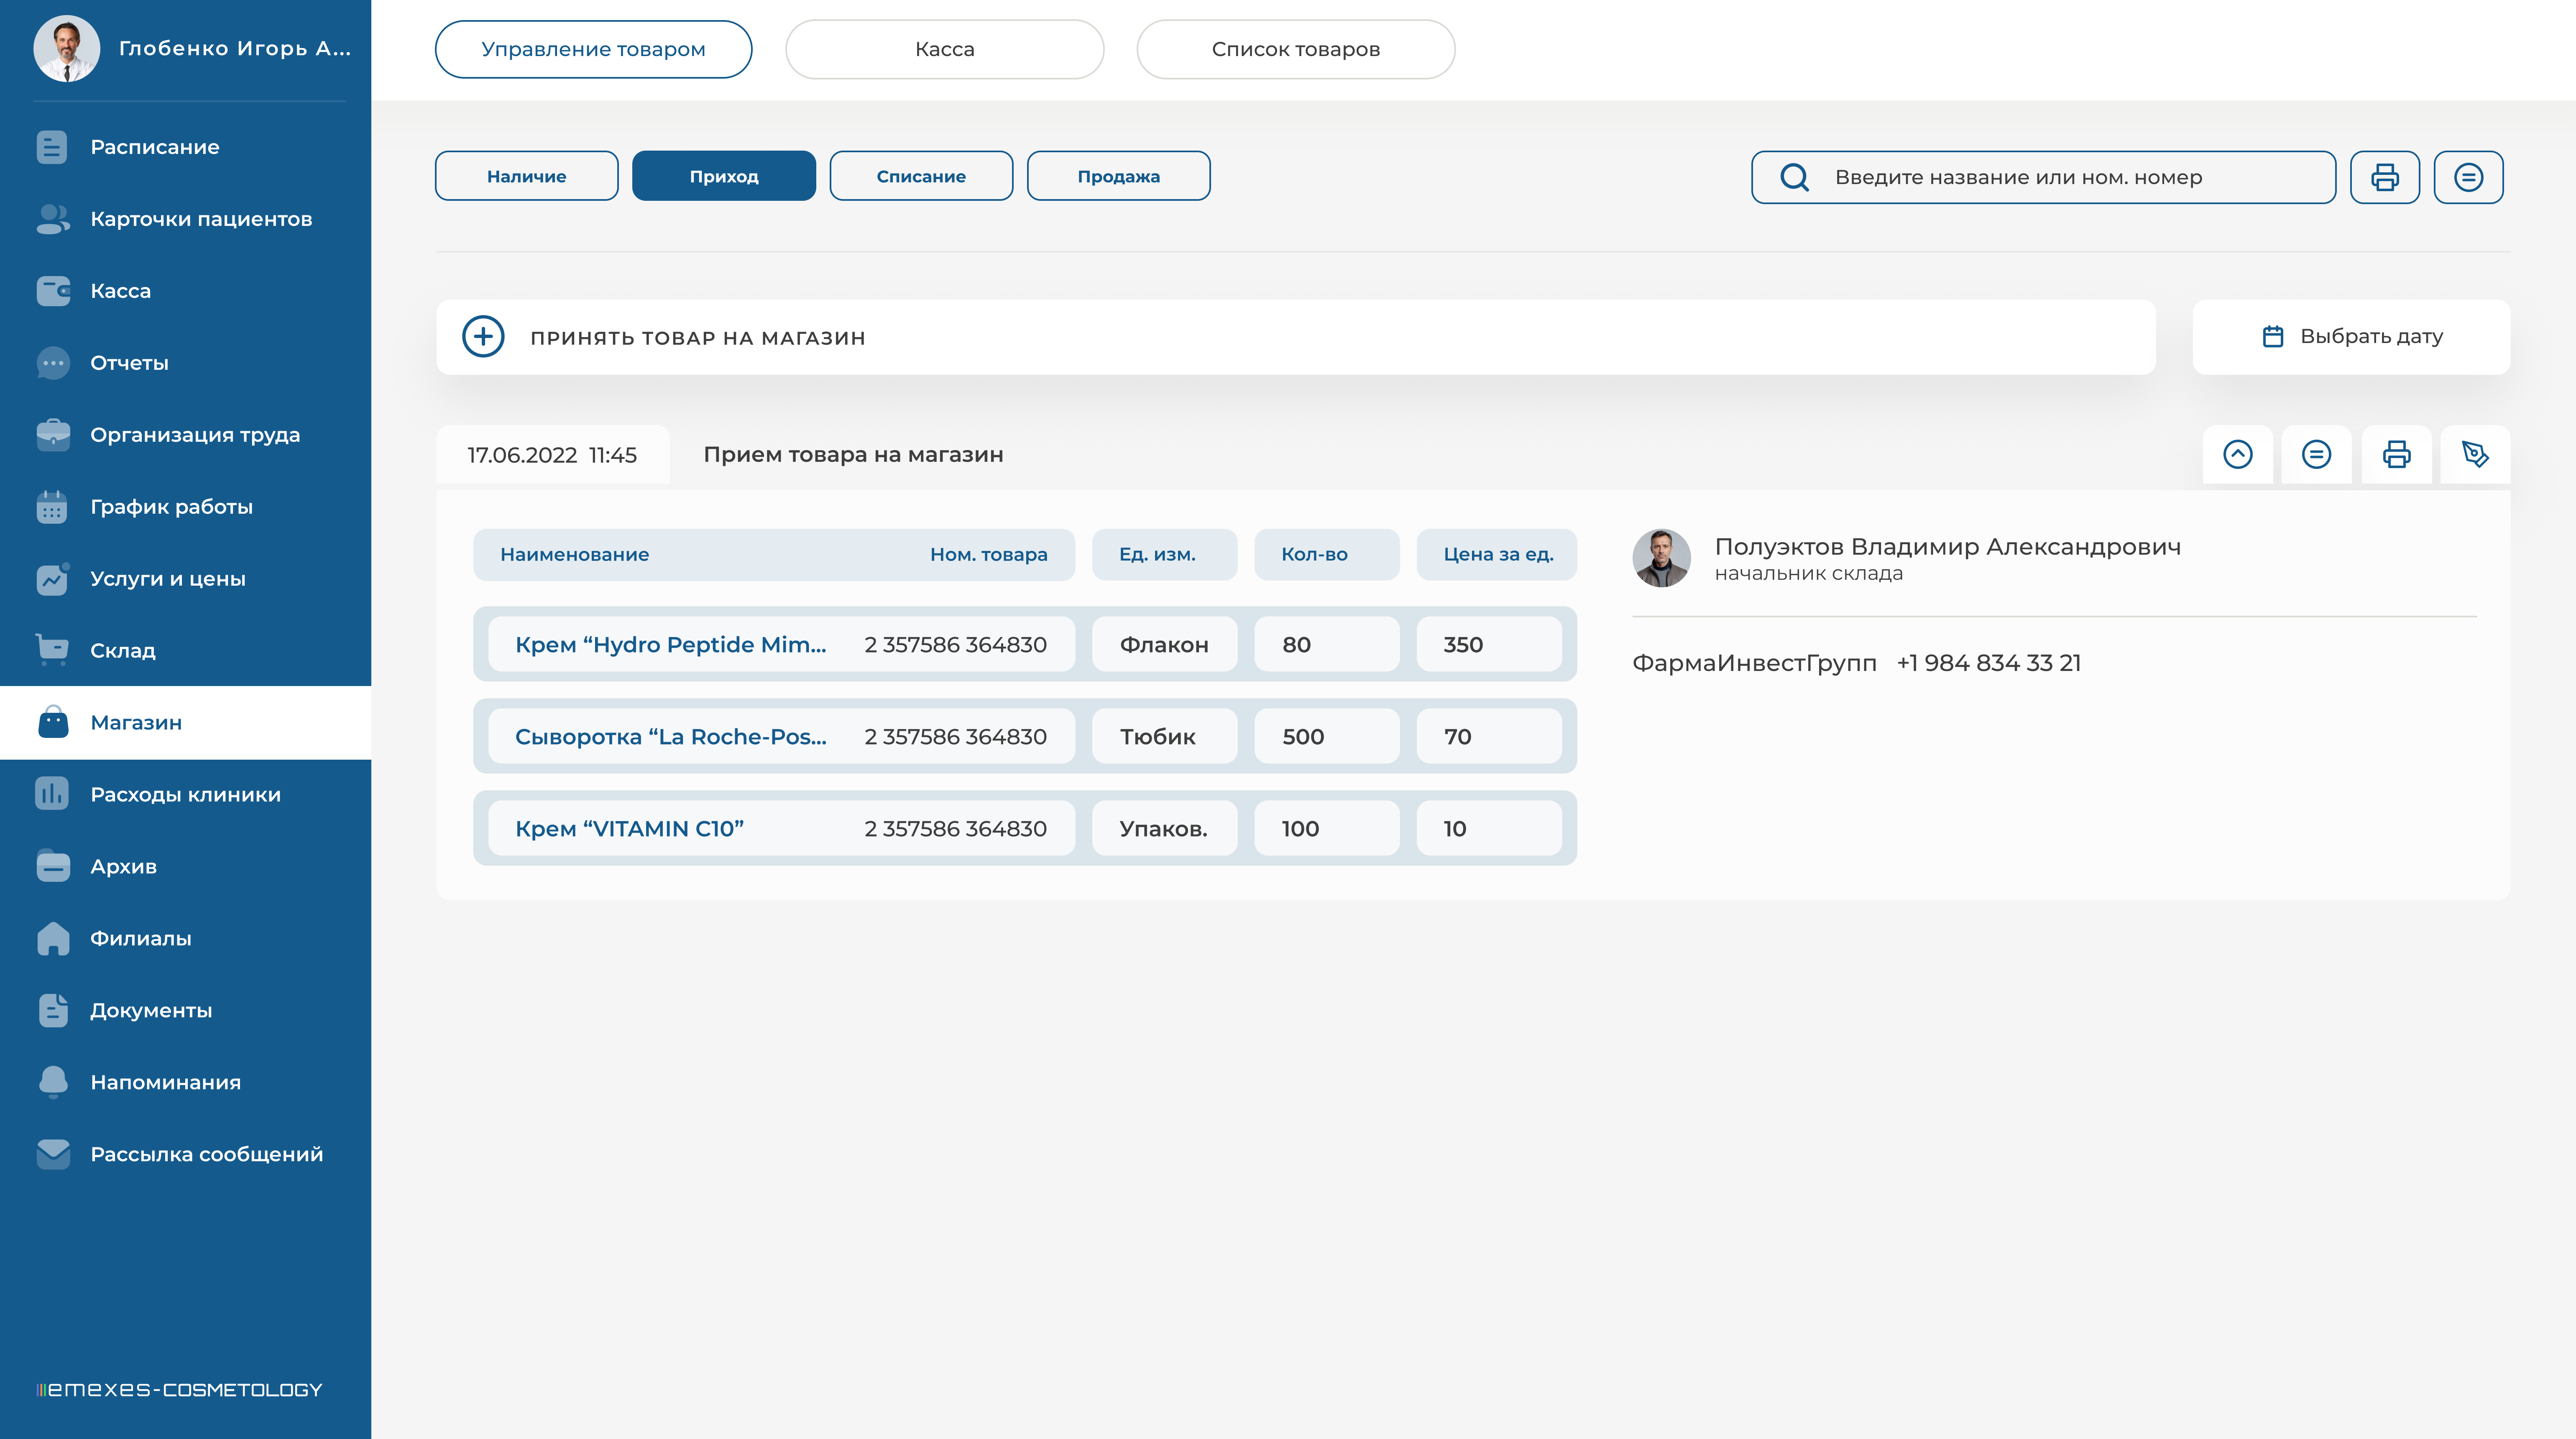Open the Список товаров section
The image size is (2576, 1439).
pos(1295,49)
